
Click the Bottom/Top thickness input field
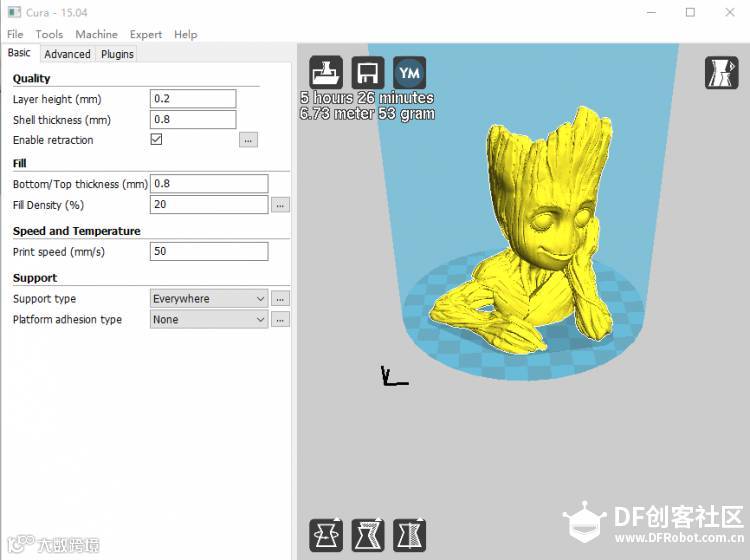pyautogui.click(x=209, y=184)
